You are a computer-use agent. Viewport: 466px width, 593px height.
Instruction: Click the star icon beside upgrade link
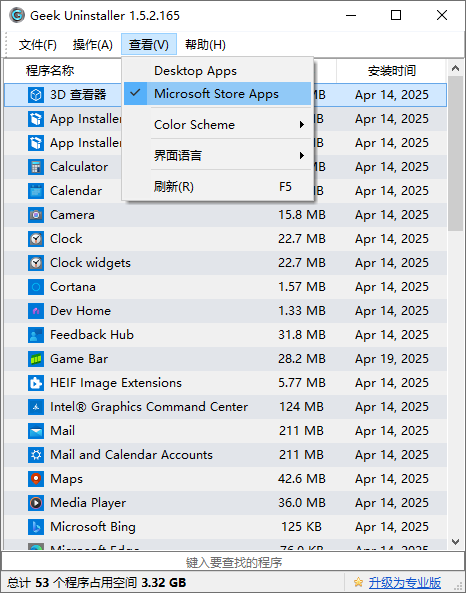tap(358, 582)
